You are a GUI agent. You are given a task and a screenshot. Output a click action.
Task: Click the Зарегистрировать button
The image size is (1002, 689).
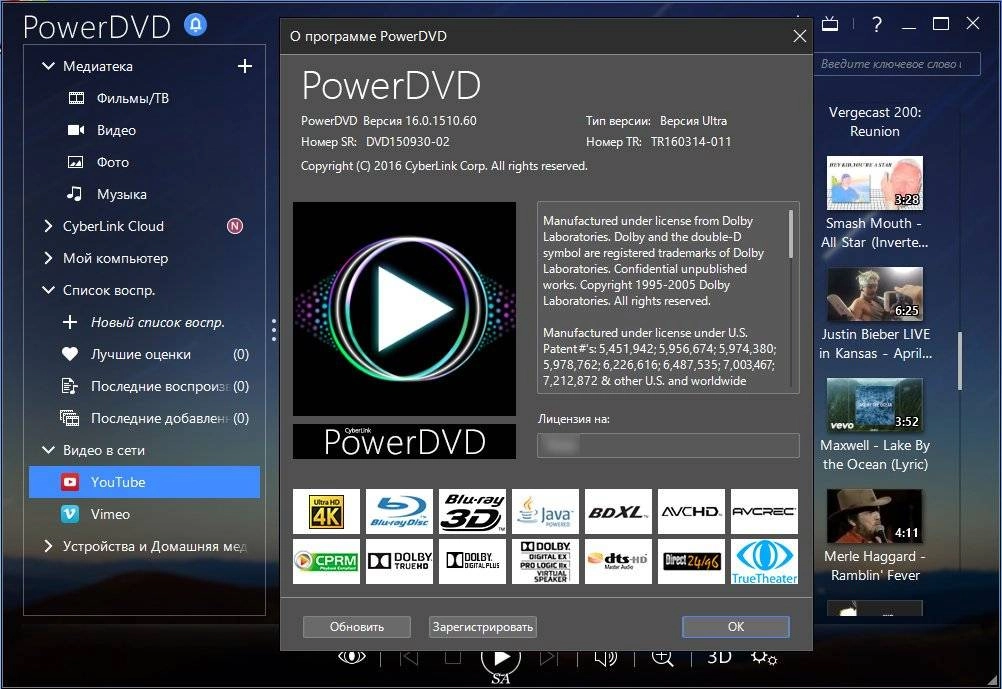[x=482, y=627]
